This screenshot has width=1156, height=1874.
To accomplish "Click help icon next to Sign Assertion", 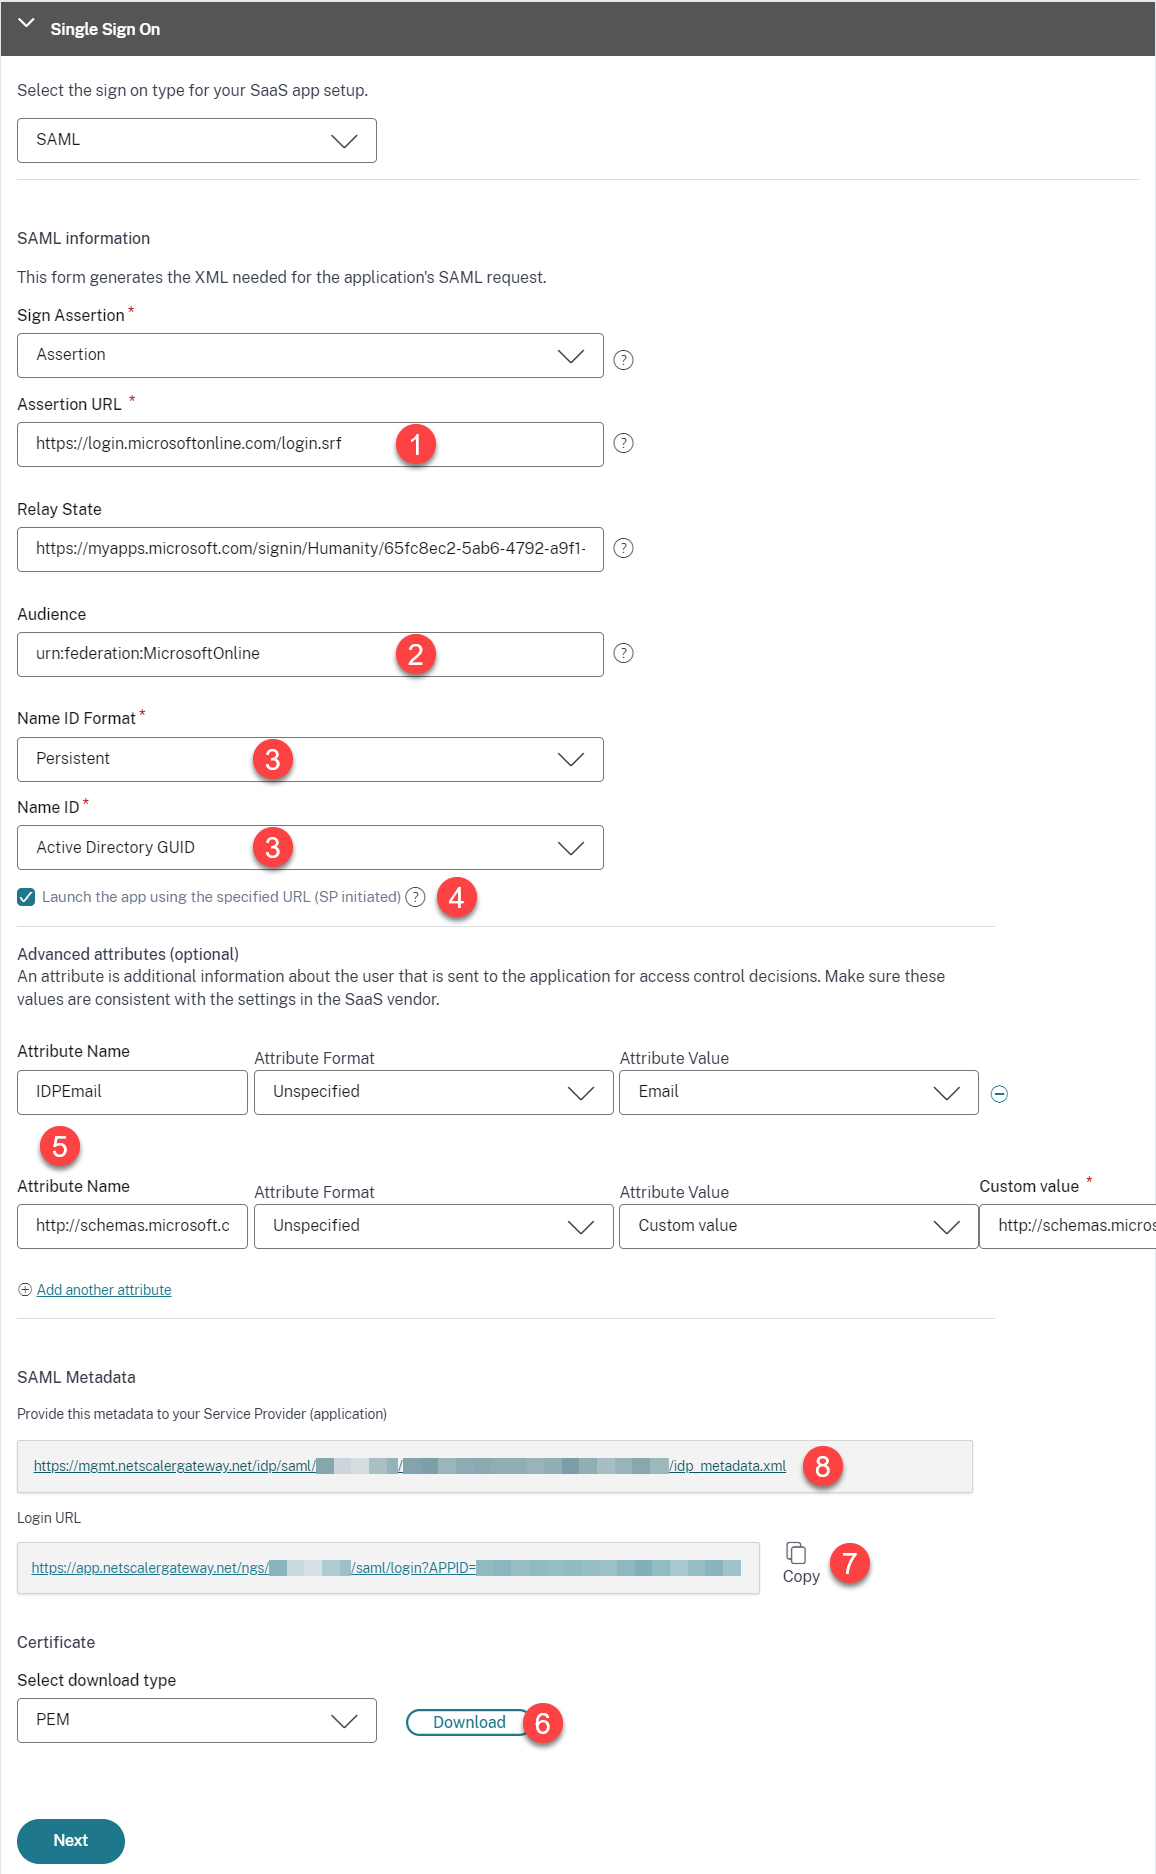I will point(623,360).
